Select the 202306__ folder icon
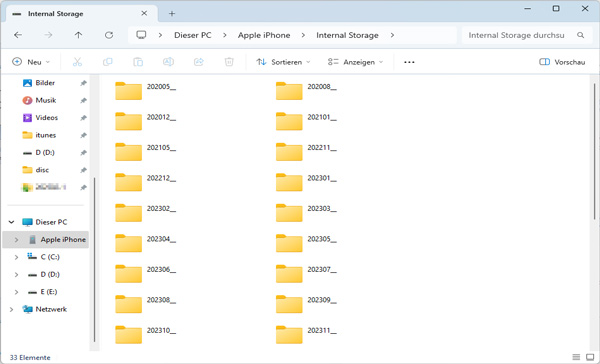600x364 pixels. tap(129, 274)
